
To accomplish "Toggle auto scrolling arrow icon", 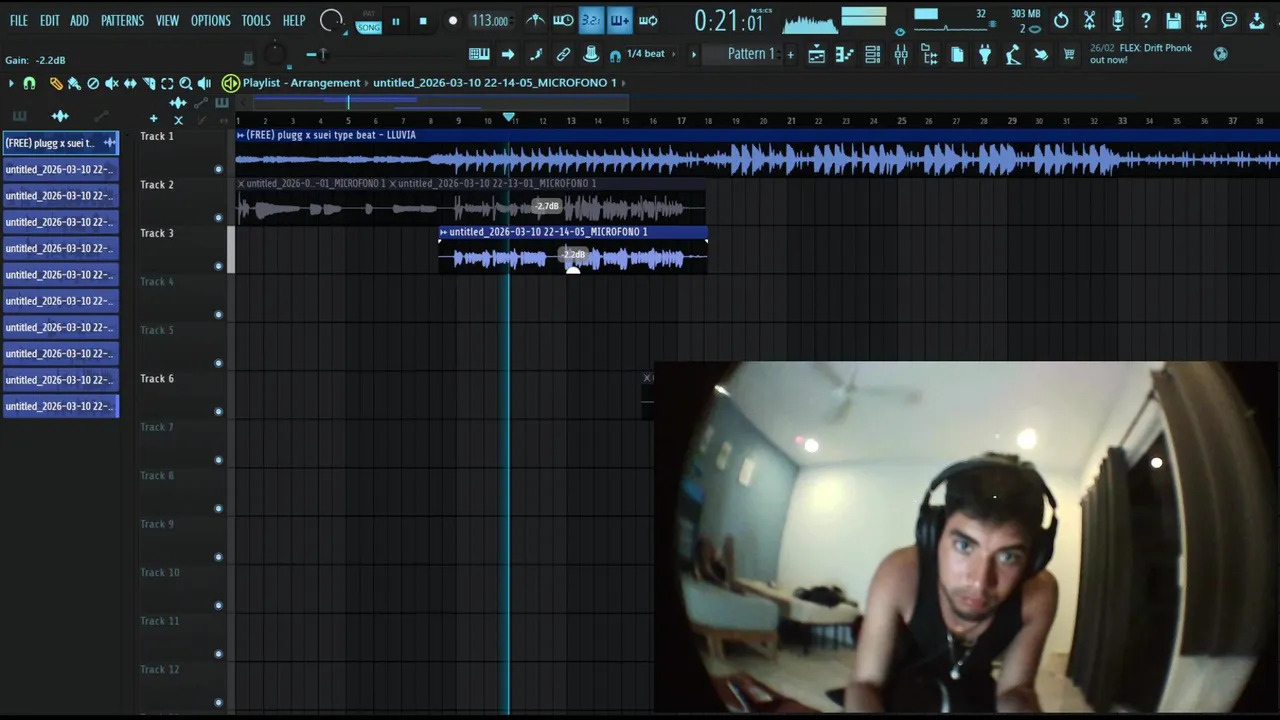I will [x=508, y=54].
